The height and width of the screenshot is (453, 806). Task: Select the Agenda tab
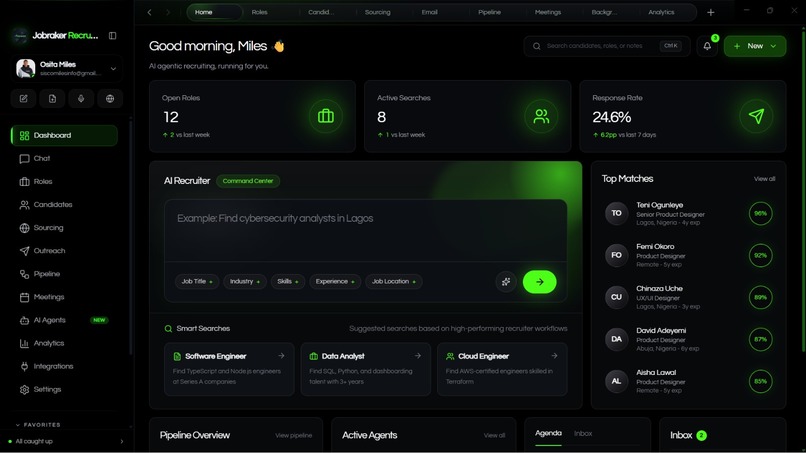[x=548, y=433]
